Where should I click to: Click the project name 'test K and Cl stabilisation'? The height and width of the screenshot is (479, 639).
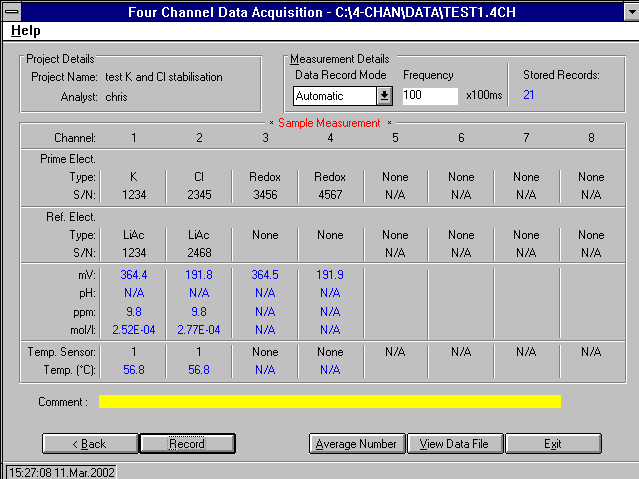pos(164,77)
